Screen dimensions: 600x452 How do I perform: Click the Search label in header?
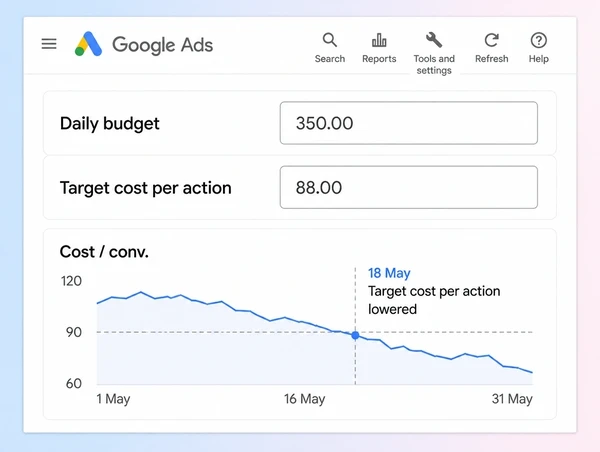[x=330, y=59]
